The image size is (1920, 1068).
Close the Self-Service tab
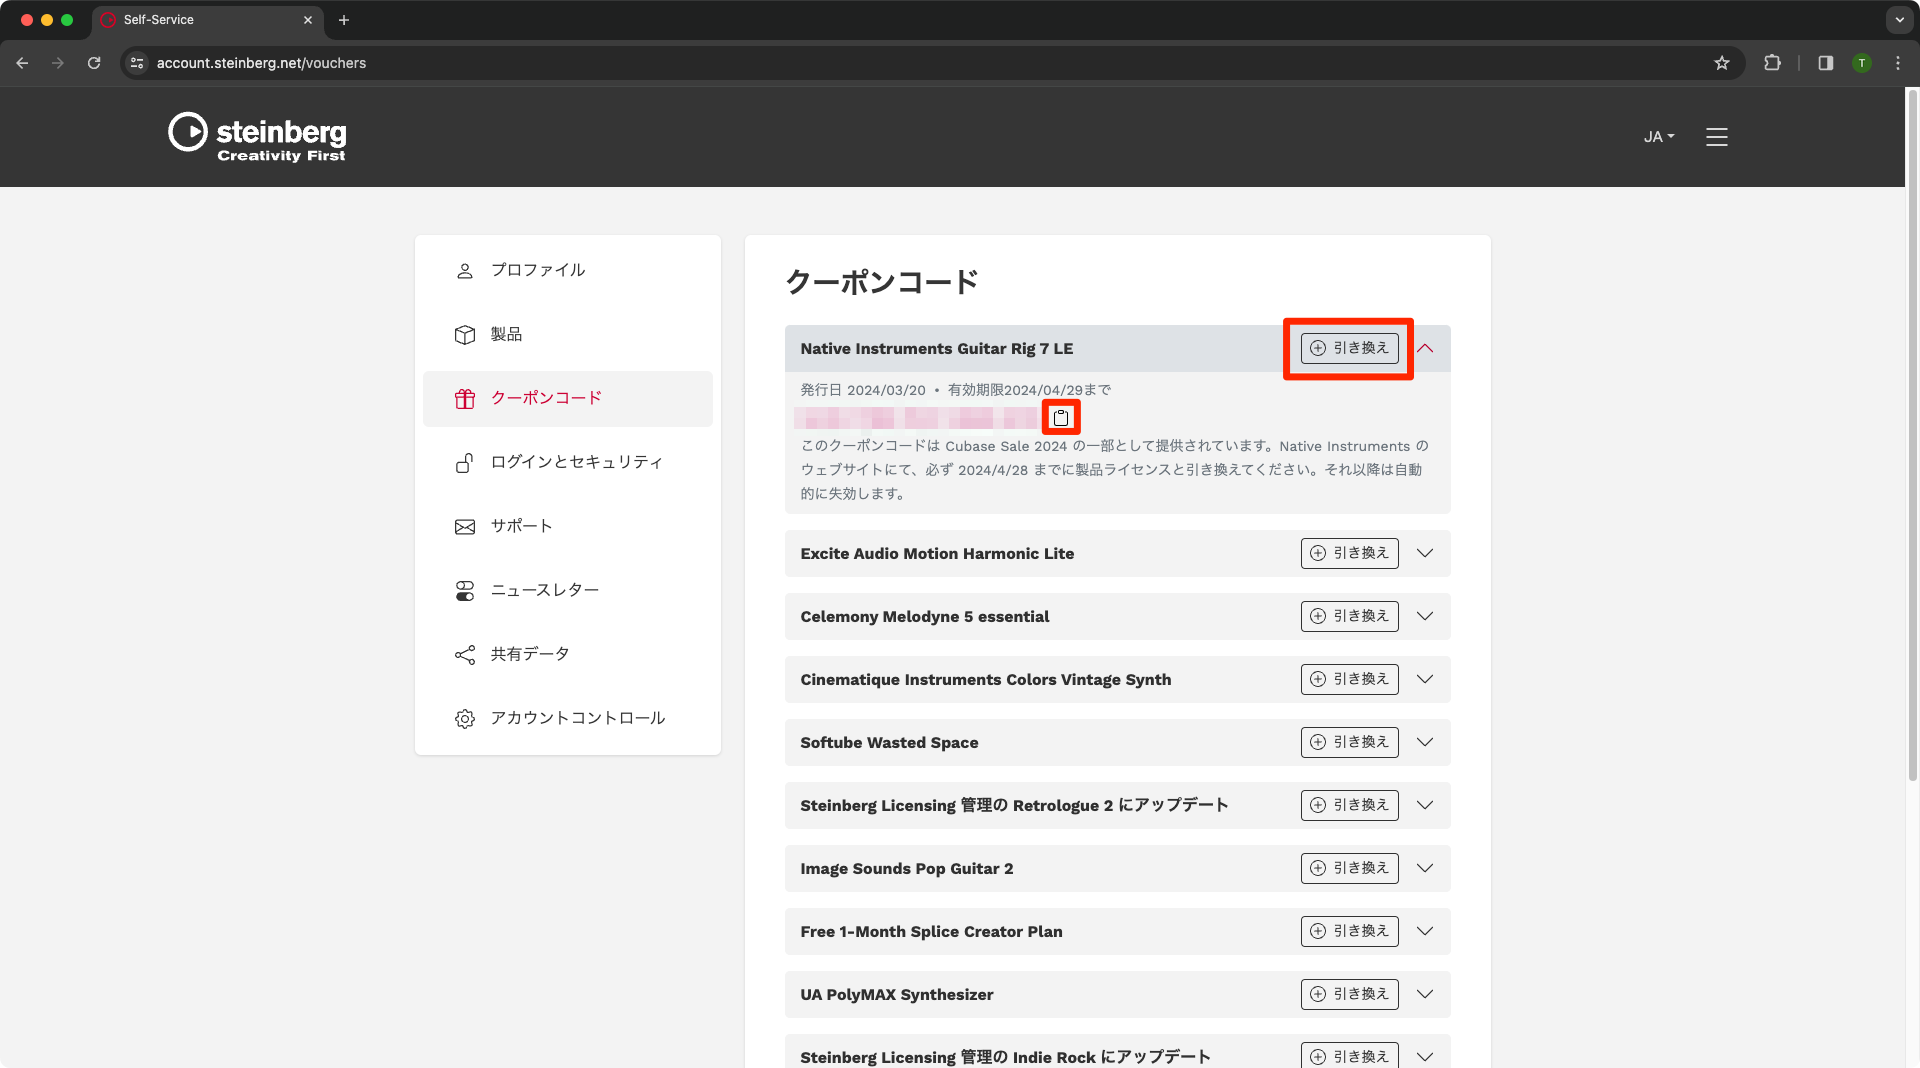pos(308,20)
